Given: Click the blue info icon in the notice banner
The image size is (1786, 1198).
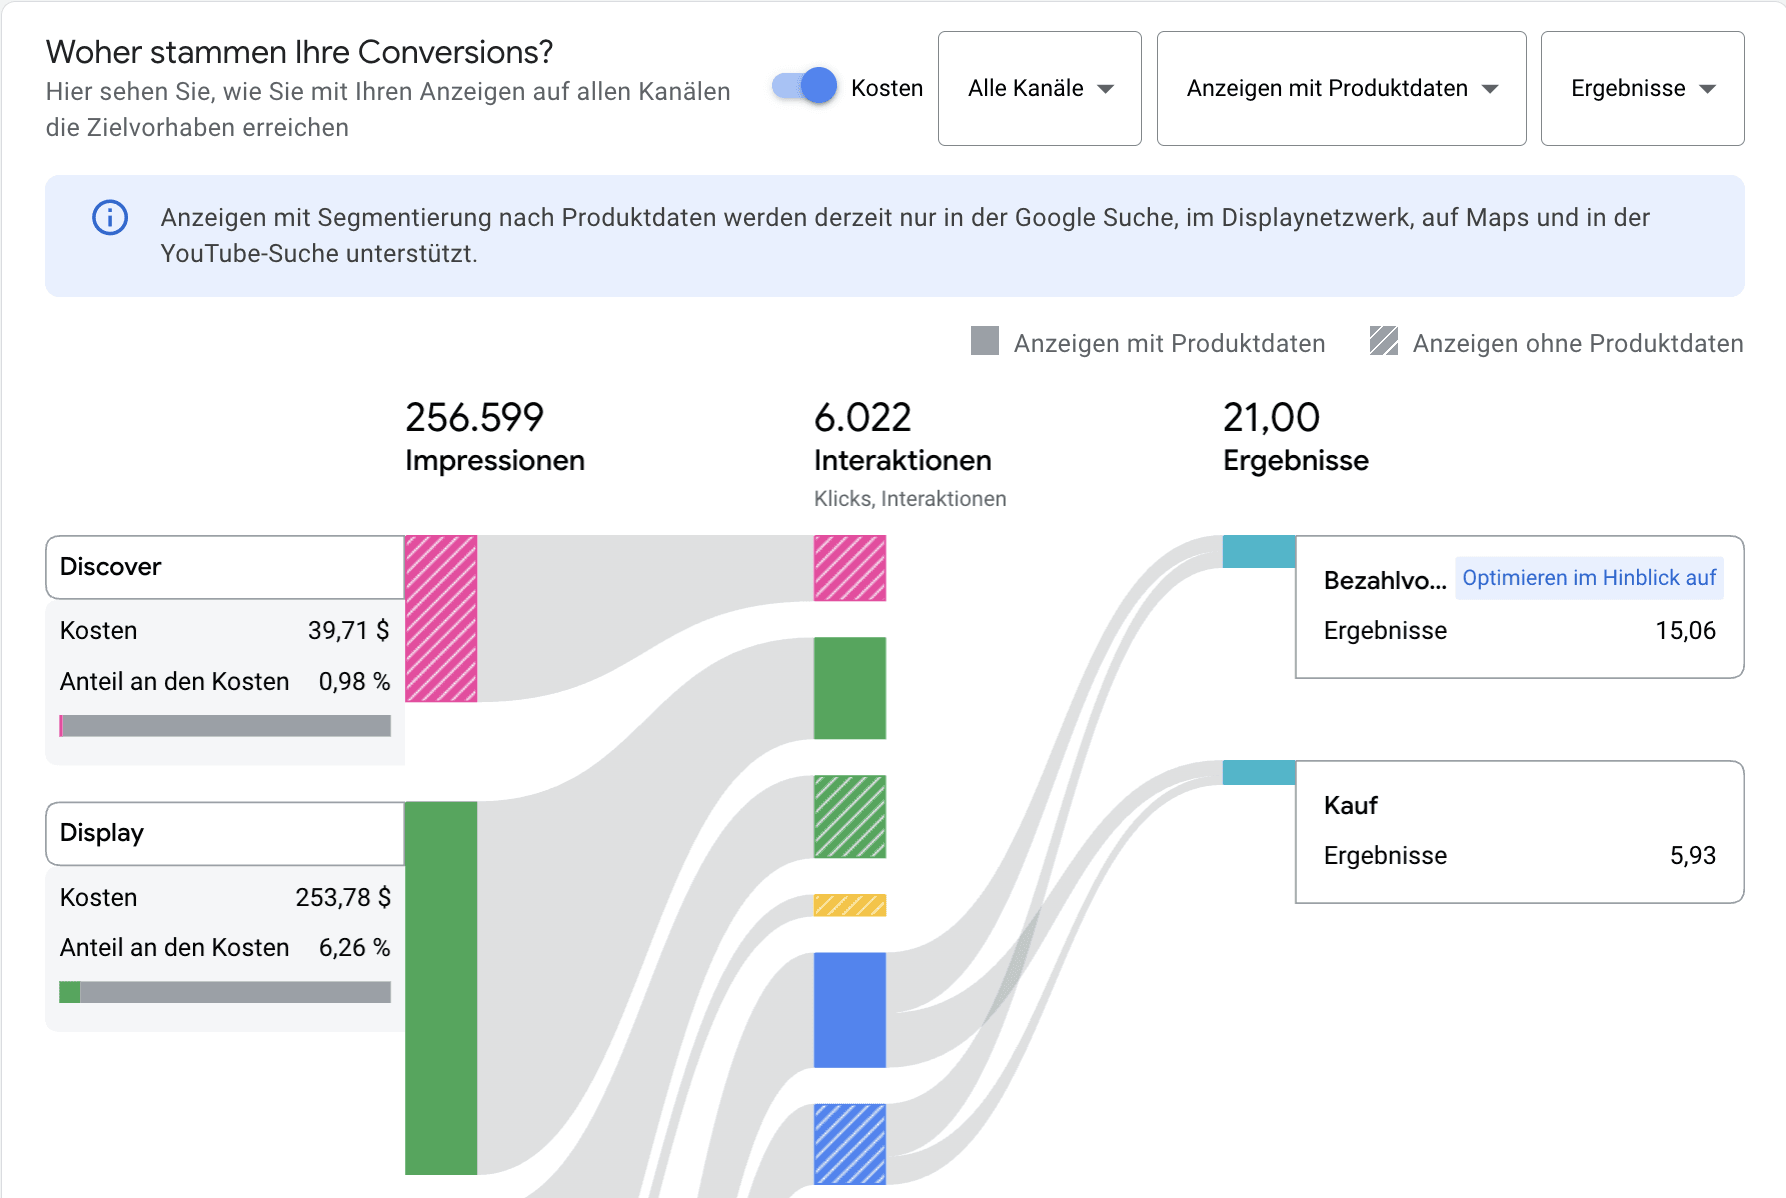Looking at the screenshot, I should pyautogui.click(x=110, y=218).
